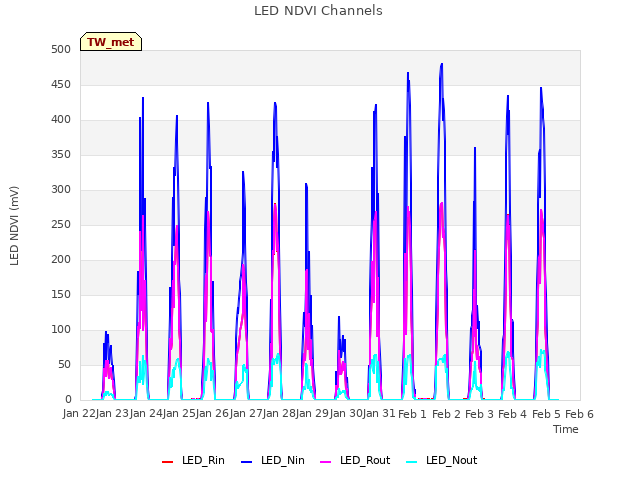The width and height of the screenshot is (640, 480).
Task: Click the Feb 4 x-axis tick label
Action: pos(513,414)
